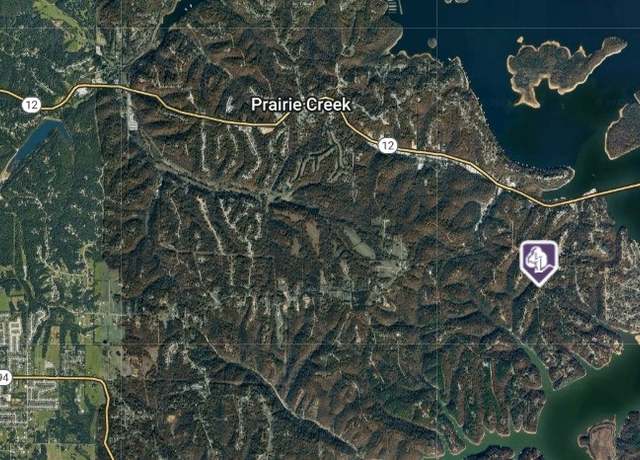The height and width of the screenshot is (460, 640).
Task: Select the Highway 12 shield near Prairie Creek's east side
Action: pos(387,145)
